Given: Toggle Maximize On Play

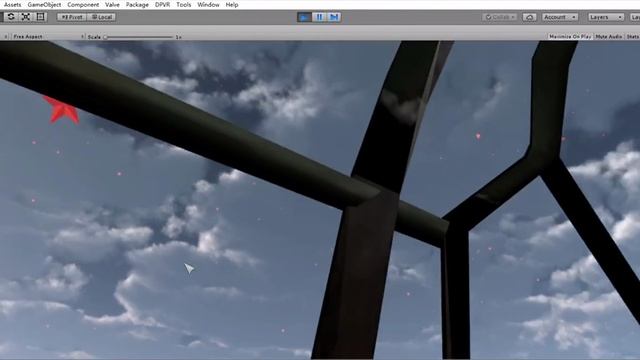Looking at the screenshot, I should pyautogui.click(x=570, y=37).
